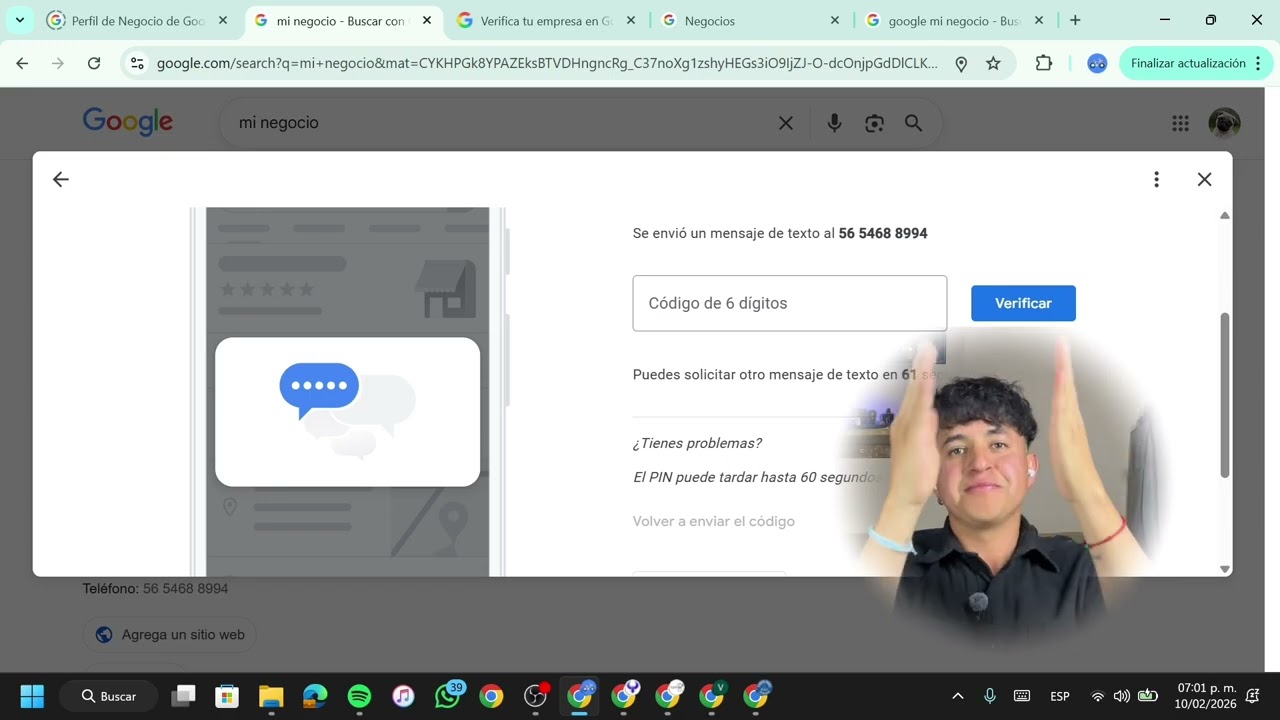Click Volver a enviar el código

click(x=713, y=521)
